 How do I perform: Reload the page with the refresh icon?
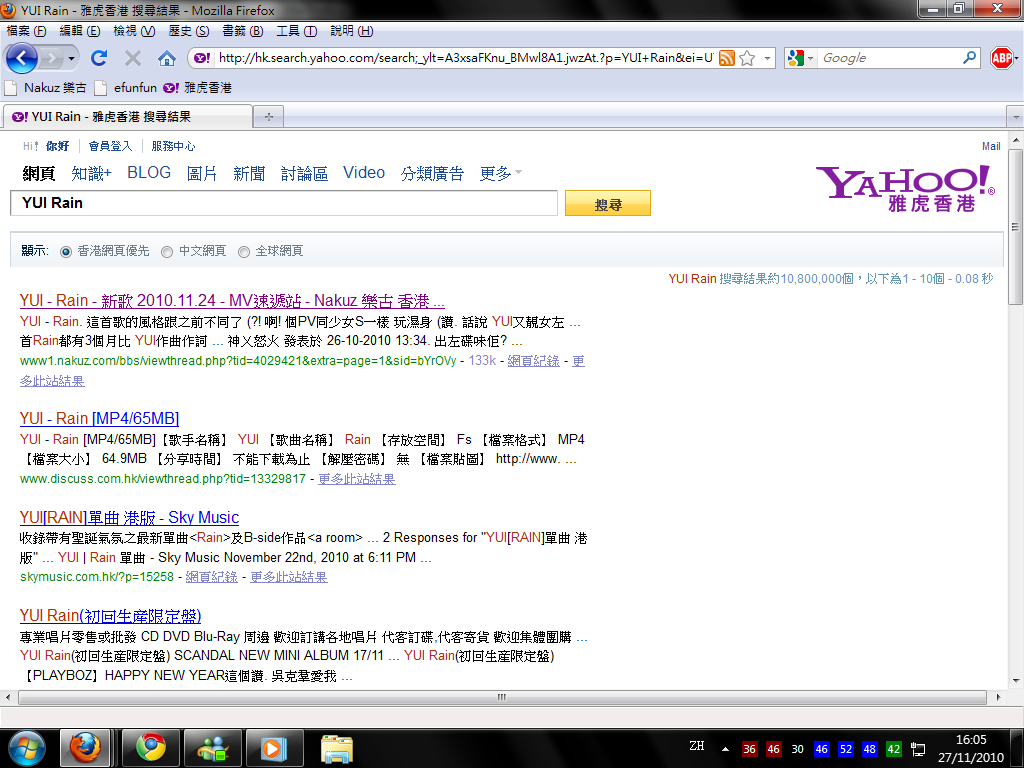pyautogui.click(x=99, y=58)
